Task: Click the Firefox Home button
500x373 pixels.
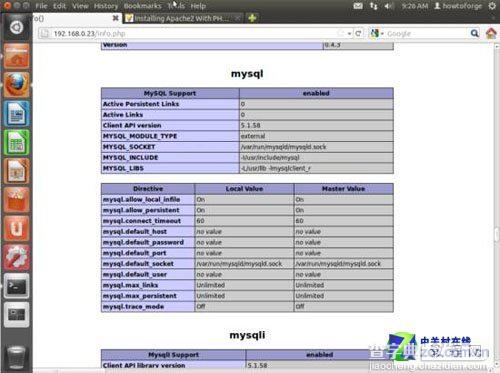Action: pos(491,33)
